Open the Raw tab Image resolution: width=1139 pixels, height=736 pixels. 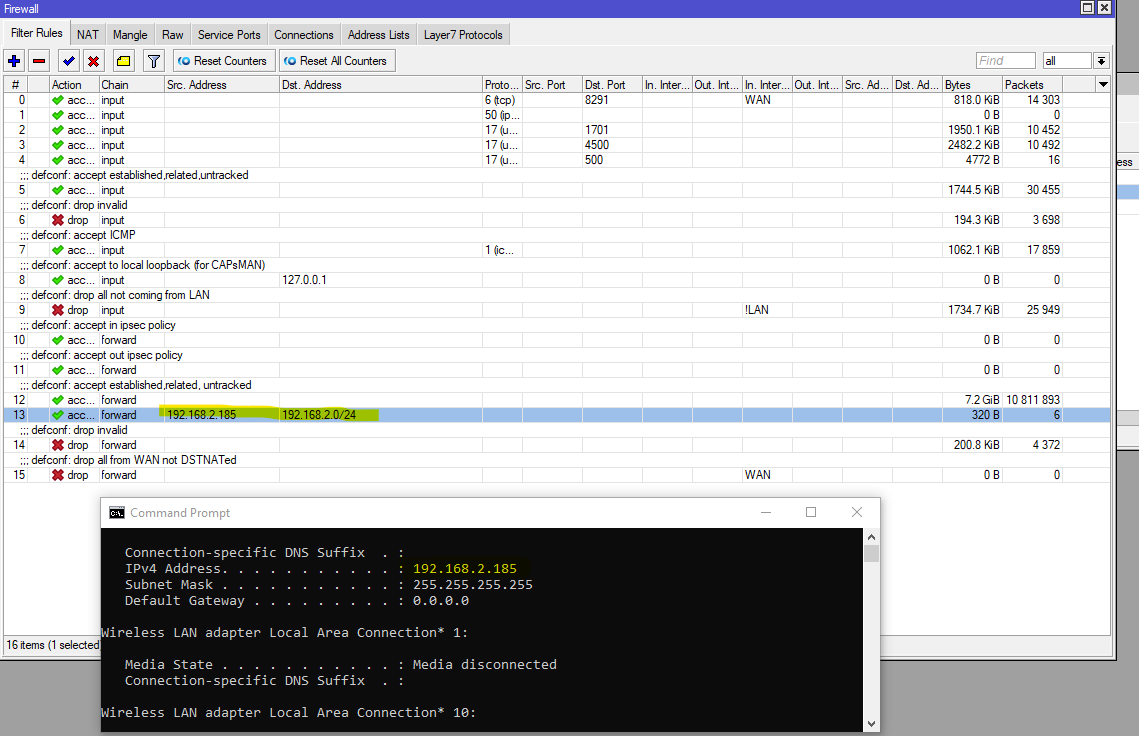click(173, 35)
